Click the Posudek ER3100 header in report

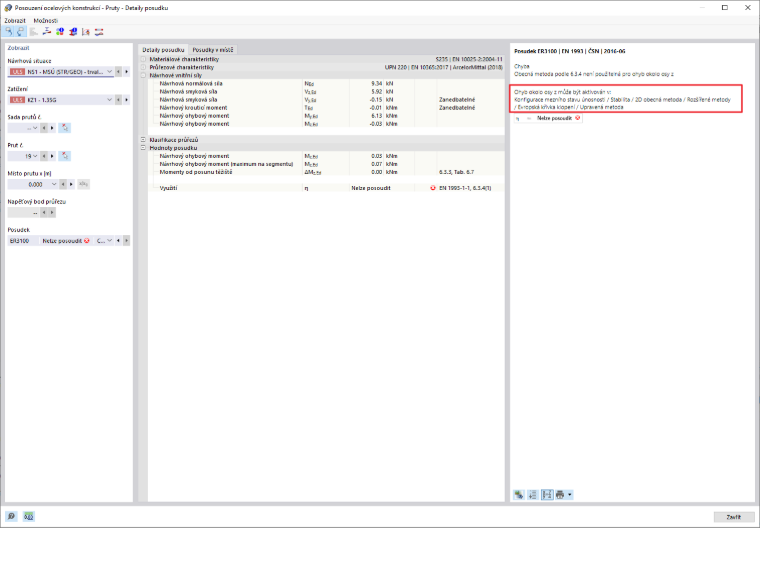click(x=570, y=51)
